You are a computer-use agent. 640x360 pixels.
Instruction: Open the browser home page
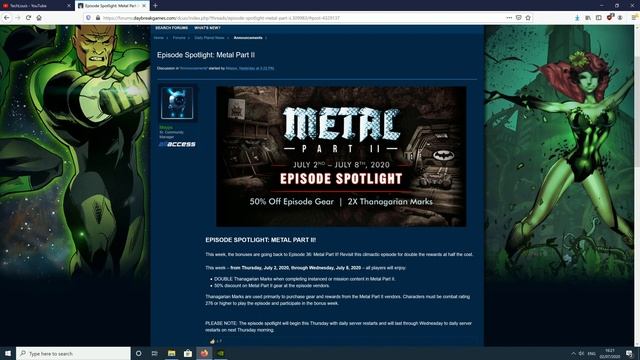tap(39, 18)
